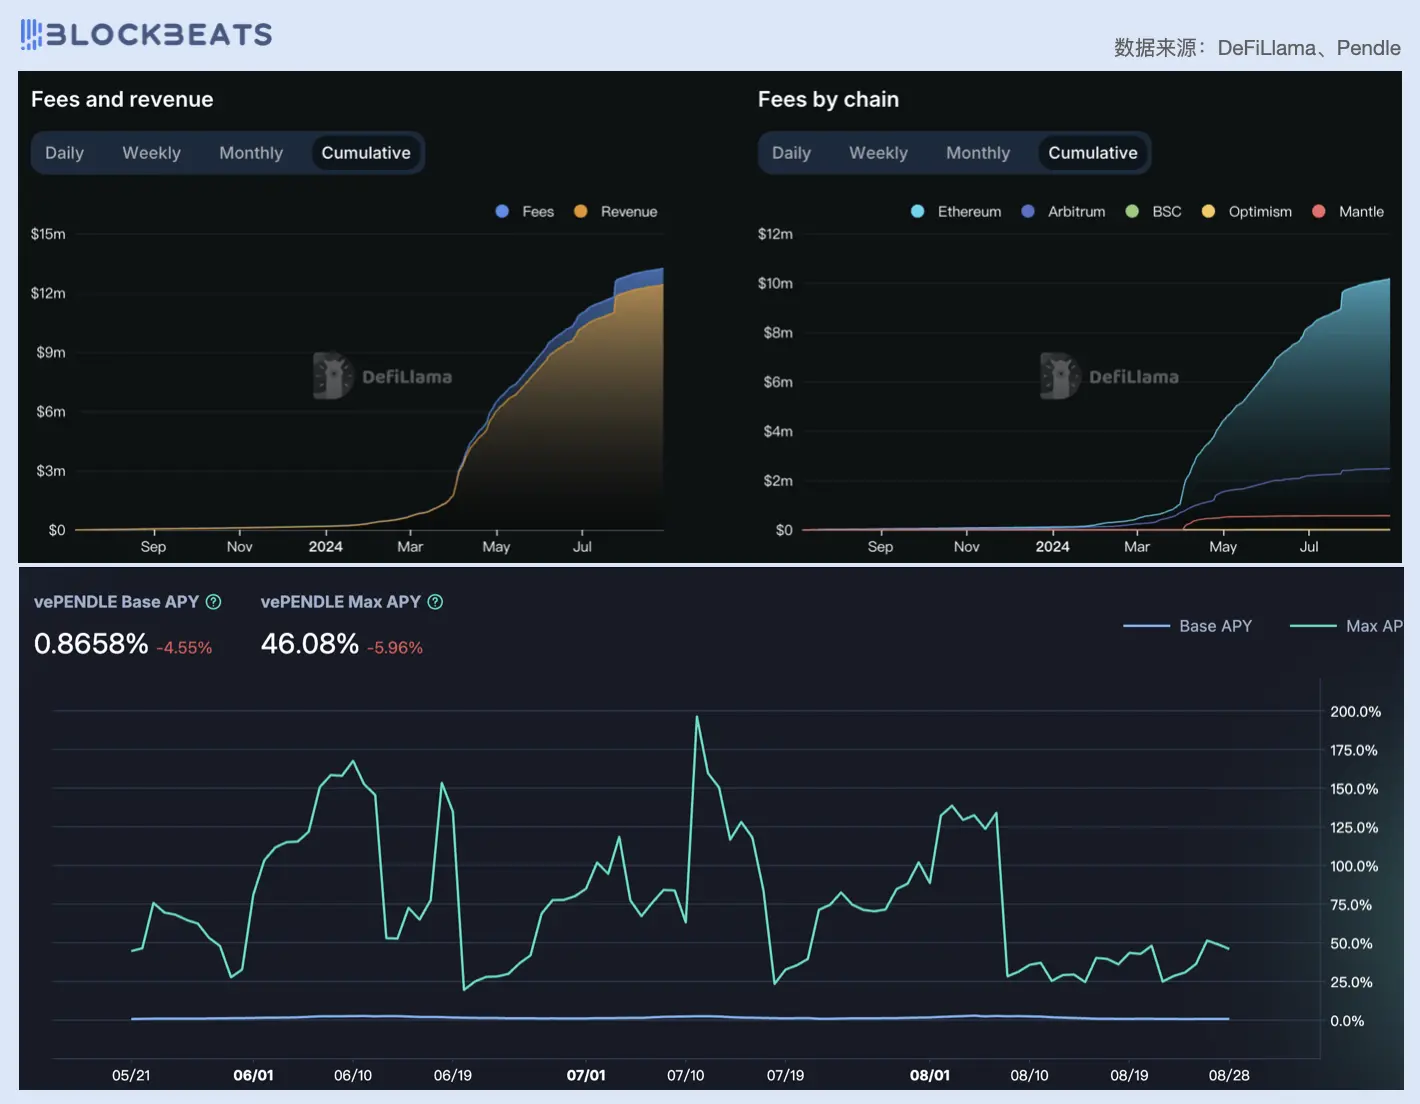Choose Cumulative in Fees by chain
This screenshot has height=1104, width=1420.
(1092, 153)
